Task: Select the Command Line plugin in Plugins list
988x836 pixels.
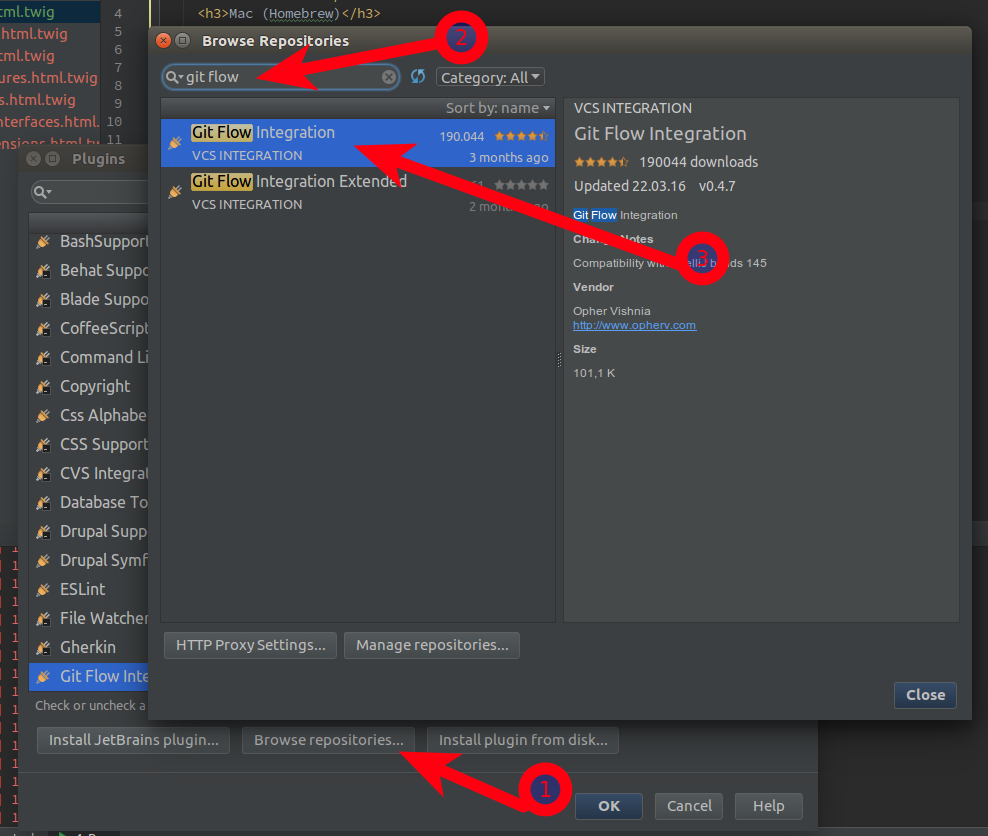Action: [89, 358]
